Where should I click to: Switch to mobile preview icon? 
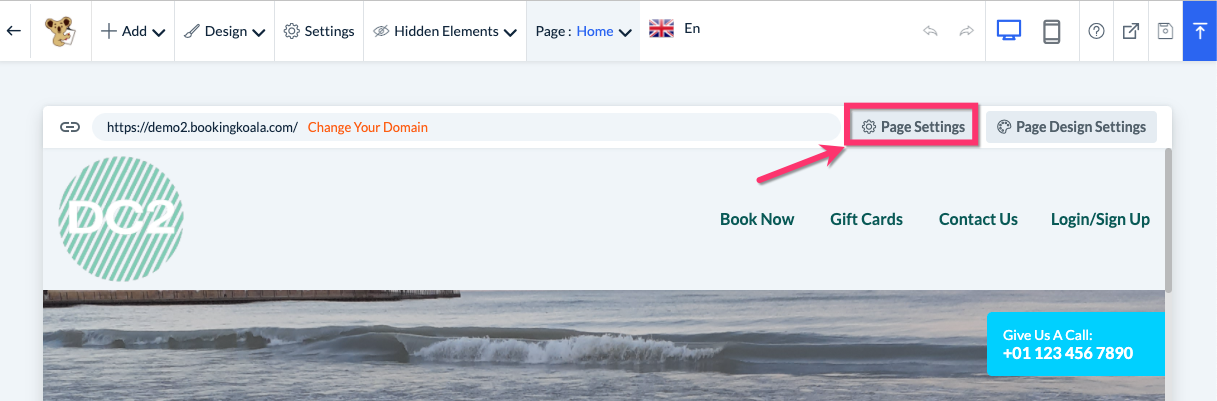click(1051, 31)
